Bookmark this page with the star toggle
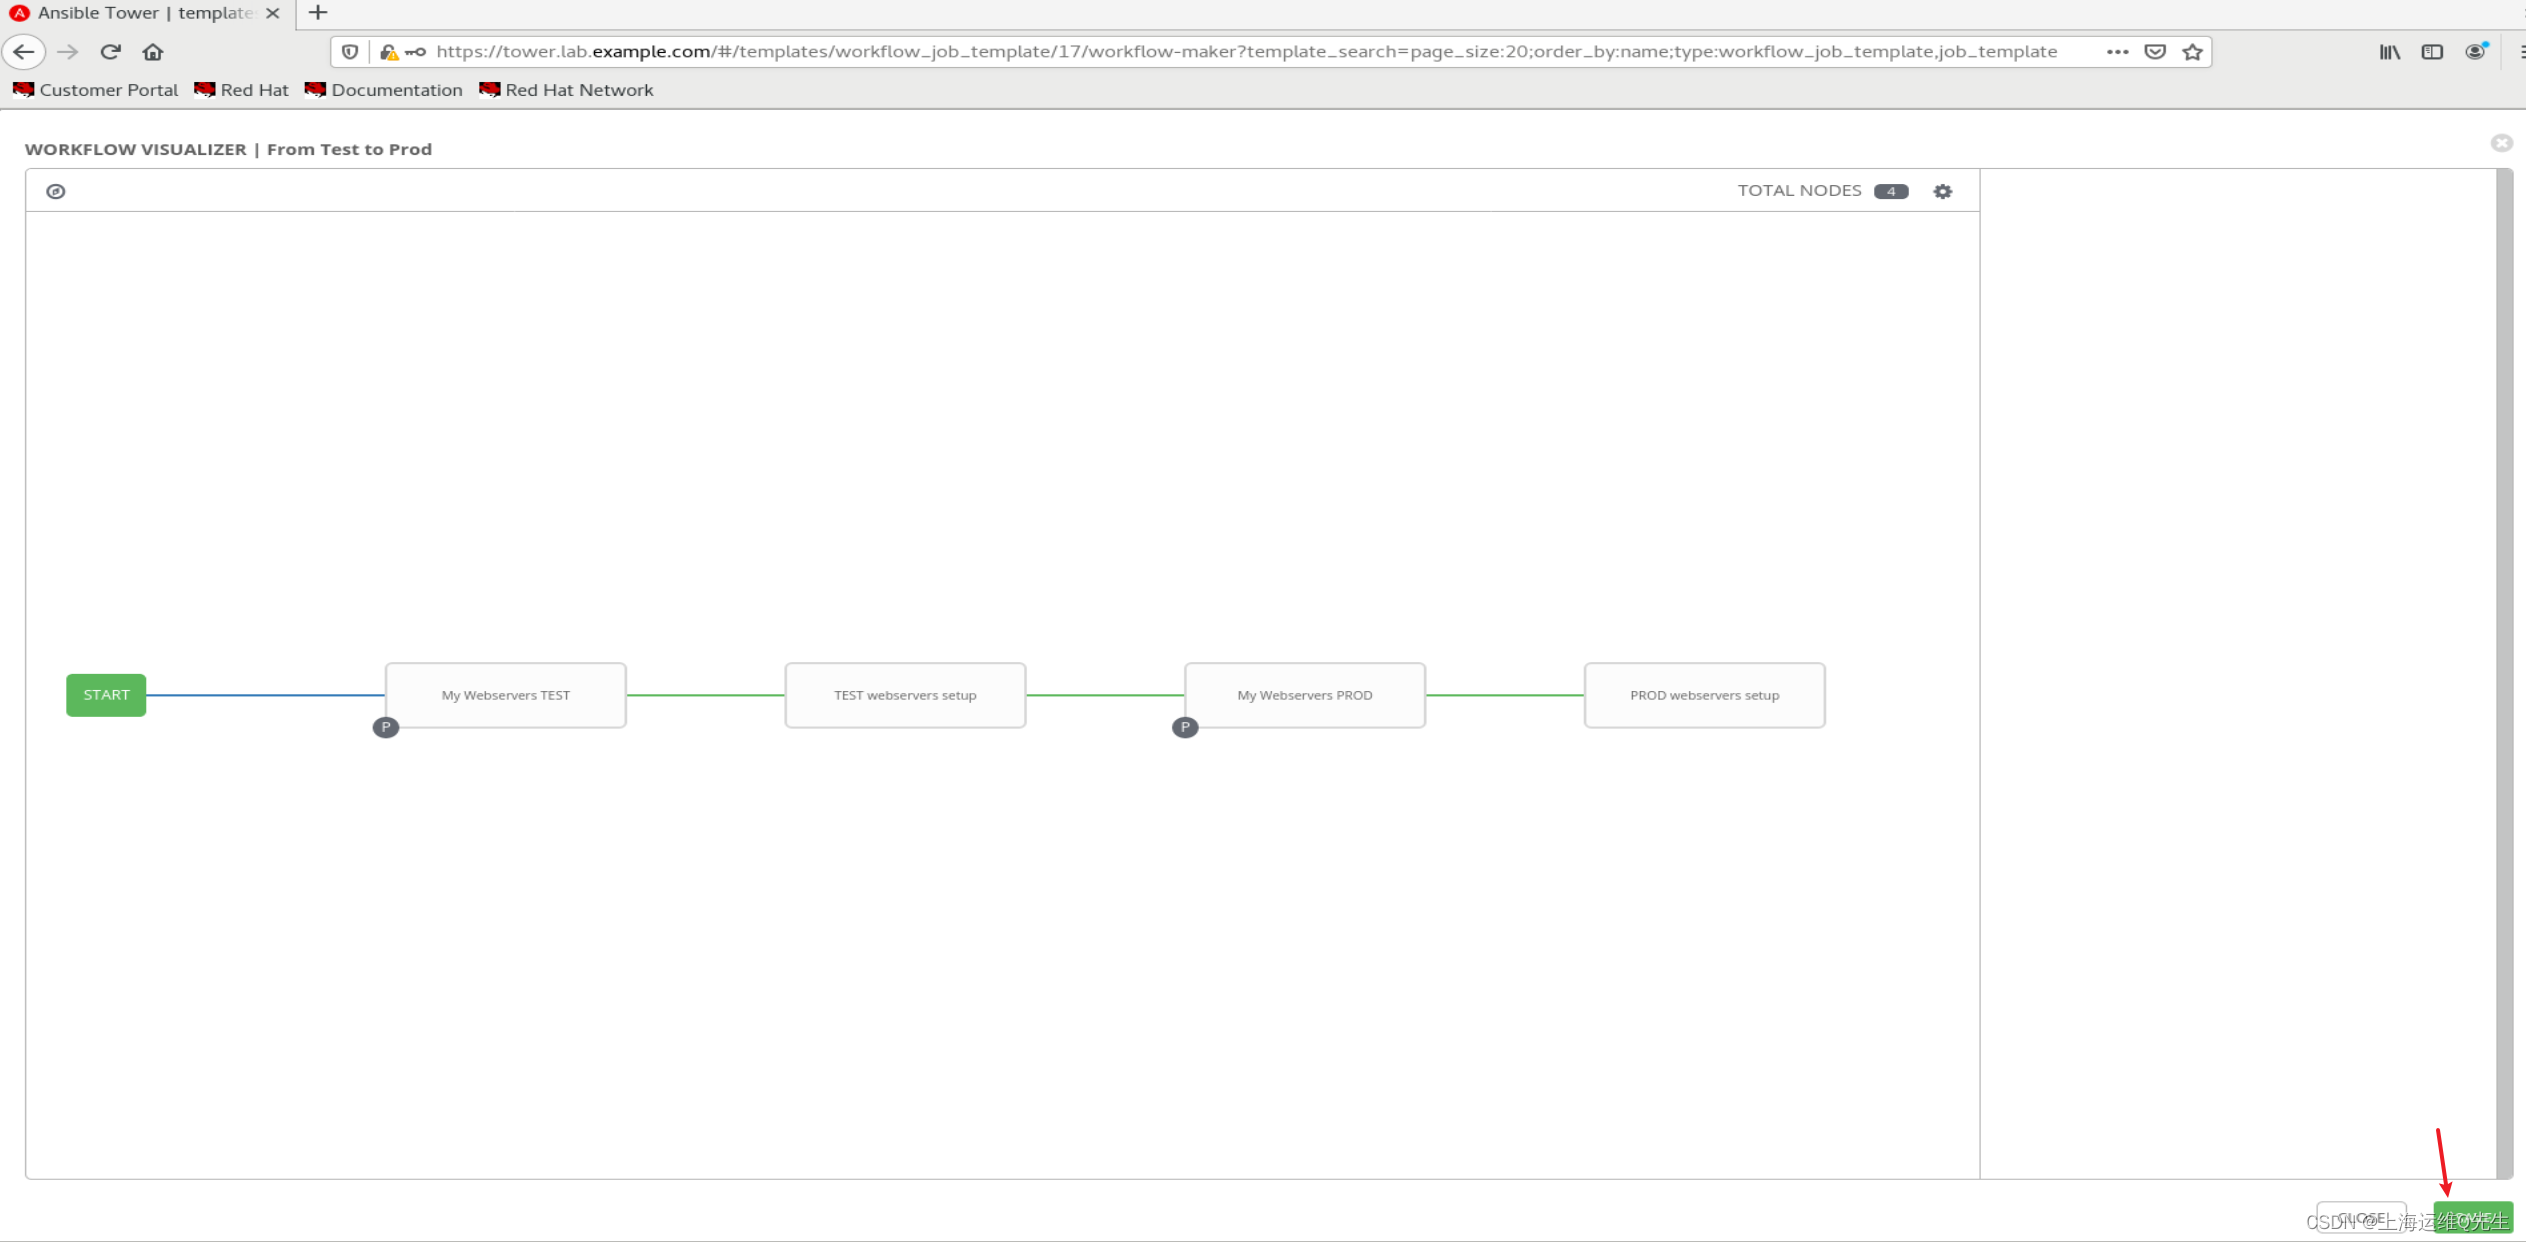This screenshot has height=1242, width=2526. pos(2194,51)
